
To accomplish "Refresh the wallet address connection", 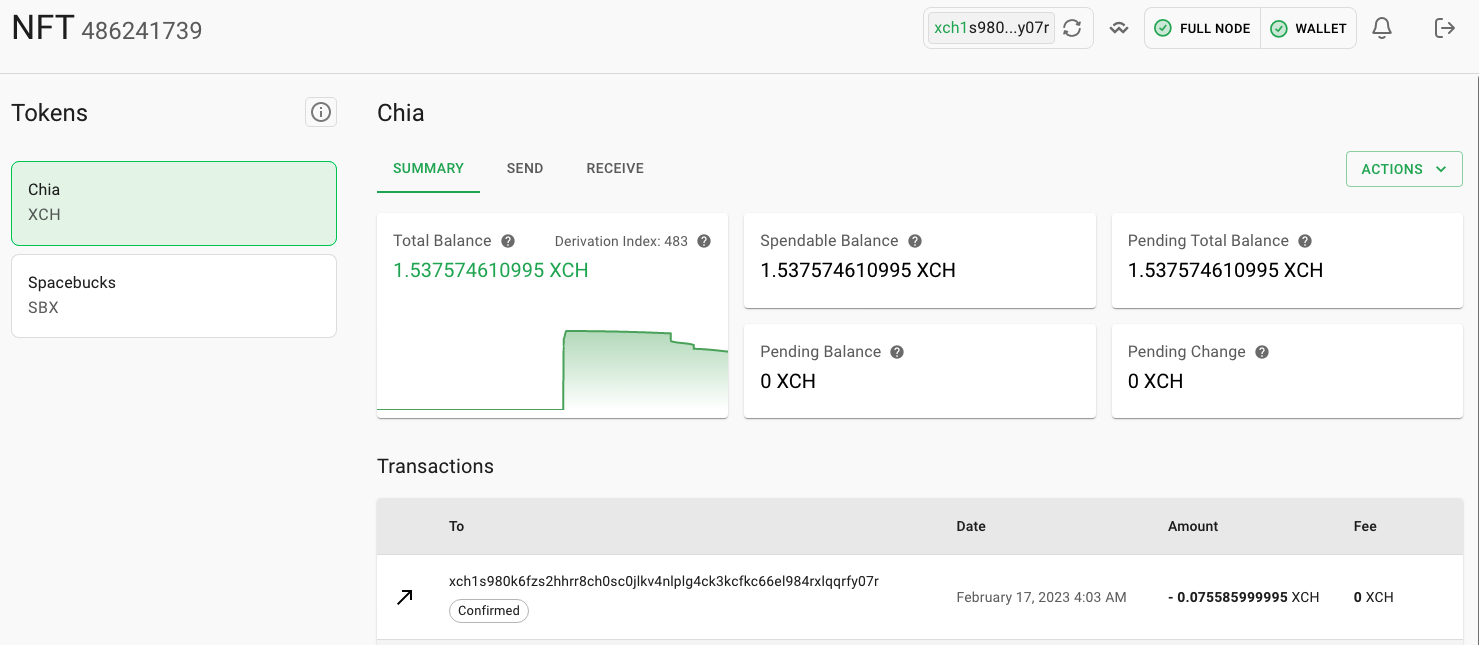I will click(x=1071, y=28).
